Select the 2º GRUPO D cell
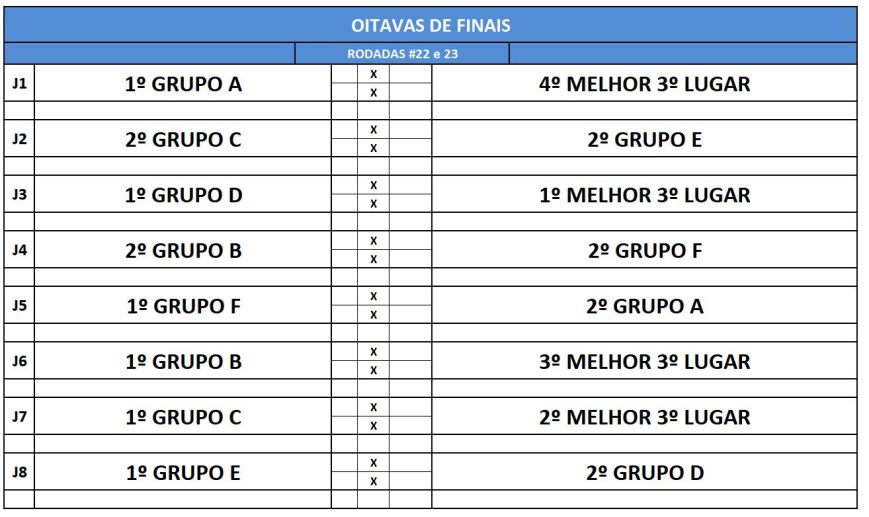The image size is (869, 517). (x=644, y=472)
